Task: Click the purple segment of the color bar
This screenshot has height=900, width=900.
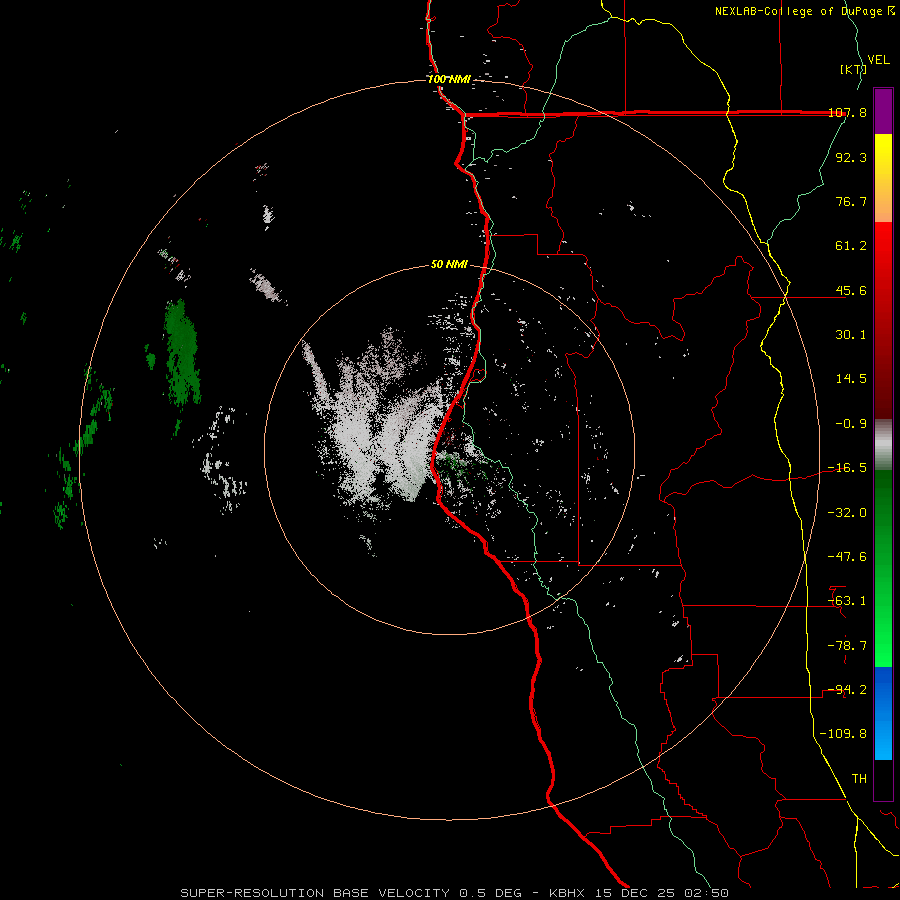Action: (x=883, y=111)
